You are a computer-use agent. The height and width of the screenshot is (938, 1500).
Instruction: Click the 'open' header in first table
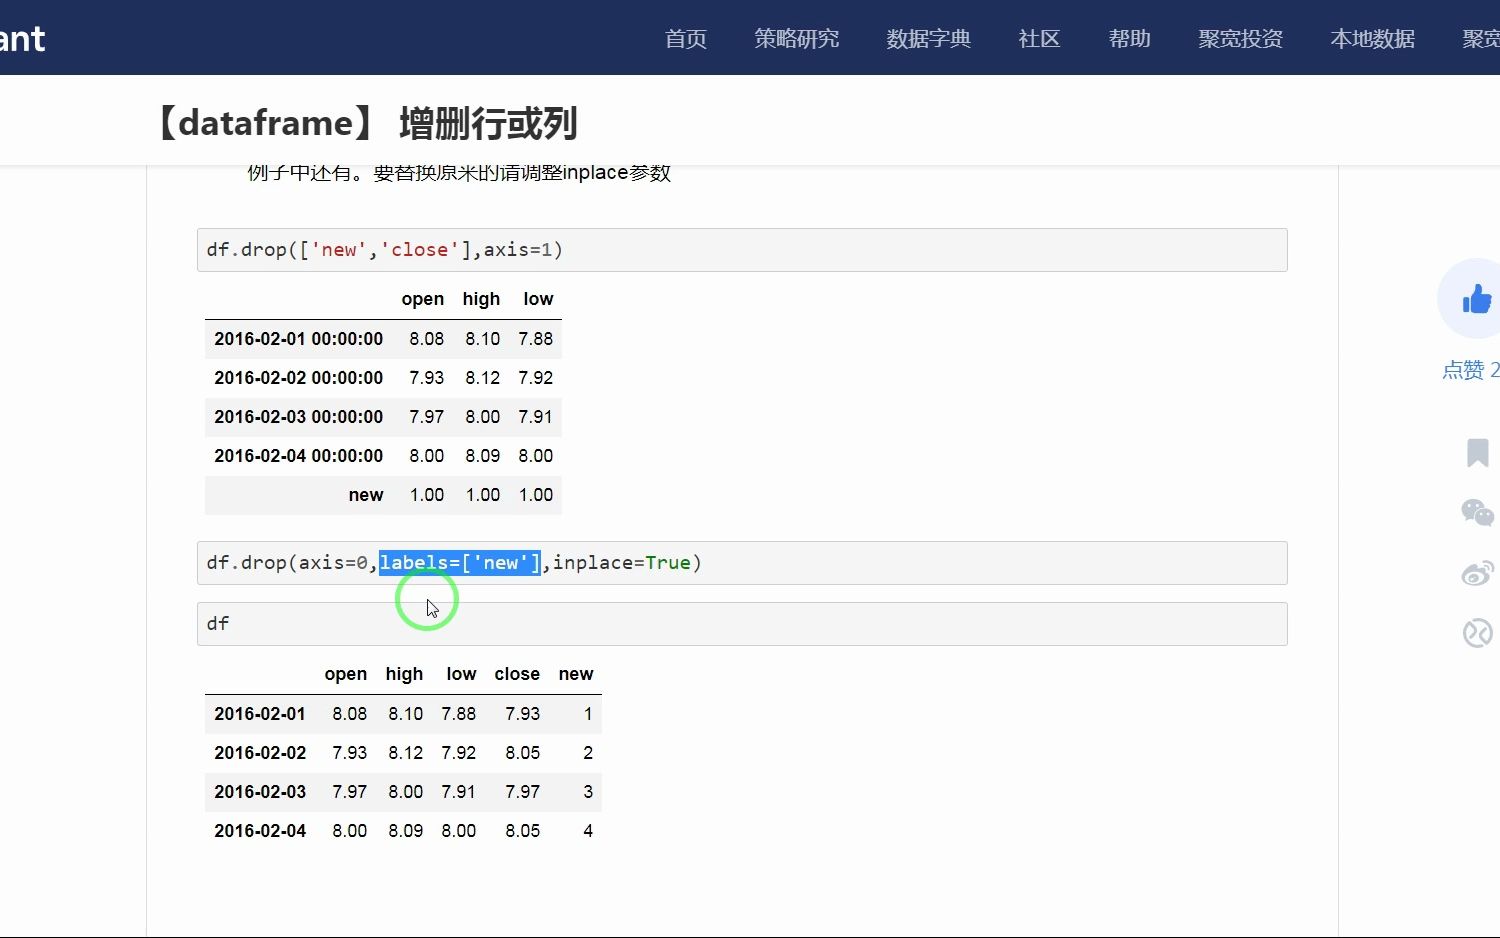click(x=422, y=299)
